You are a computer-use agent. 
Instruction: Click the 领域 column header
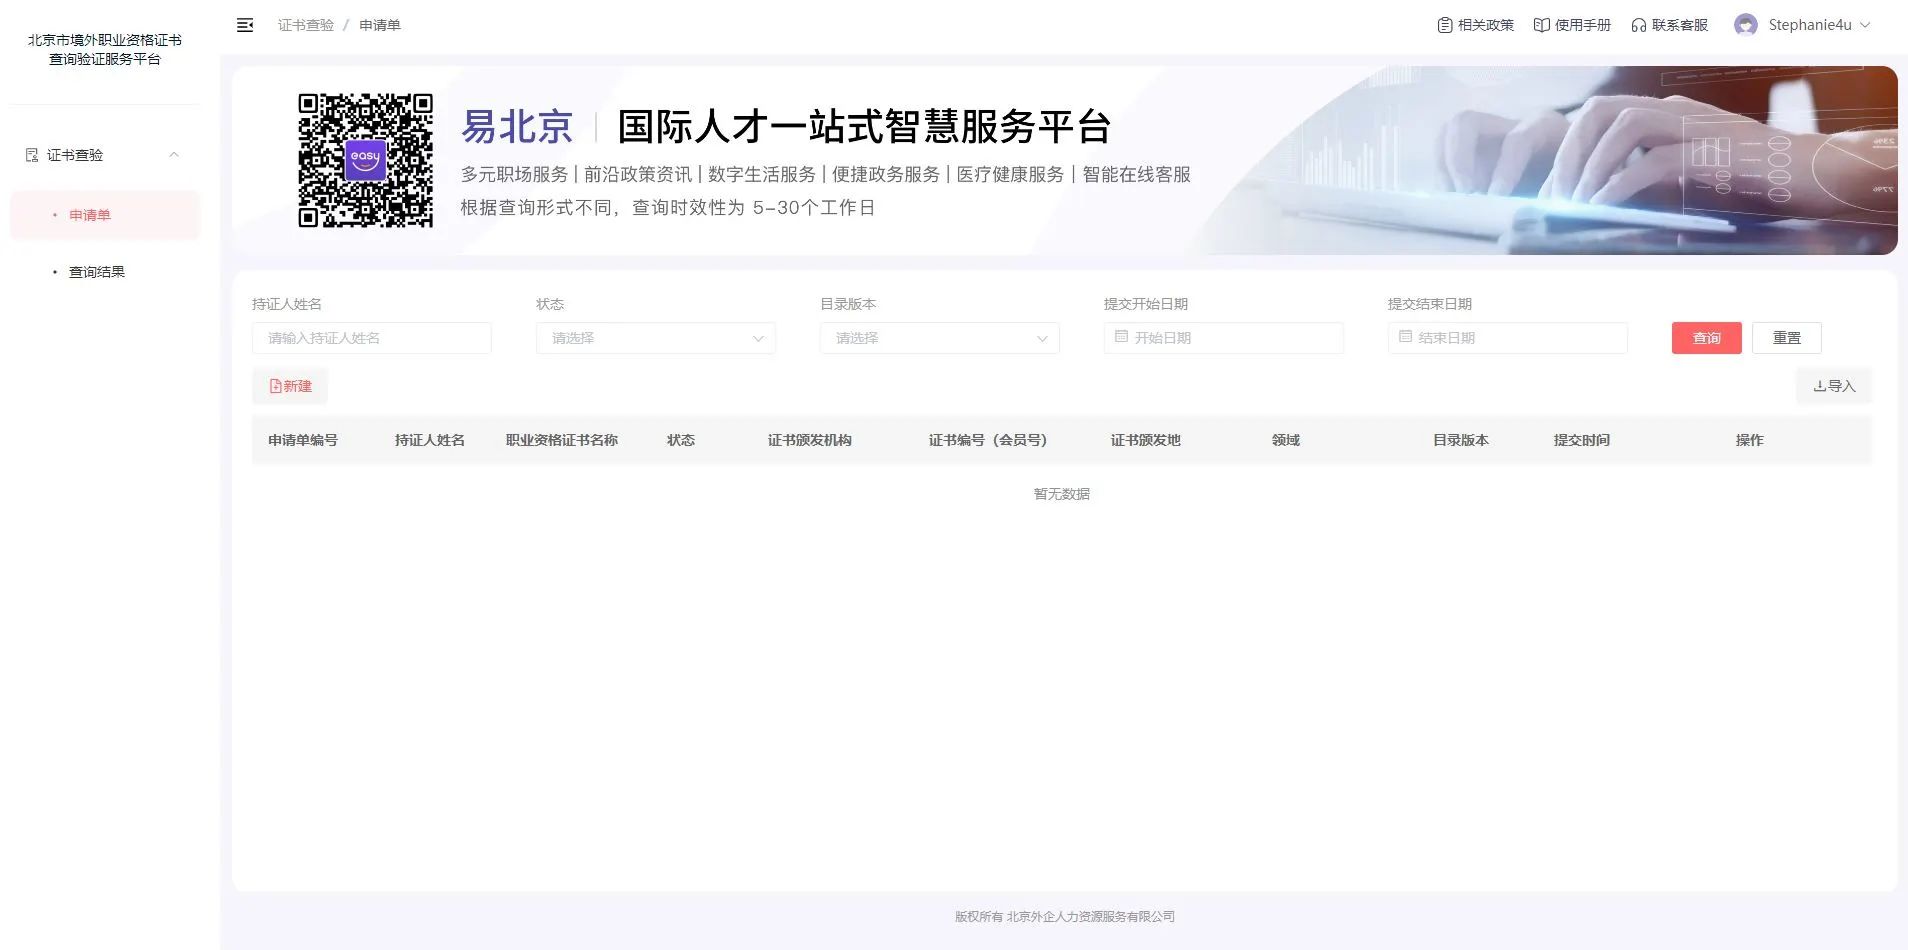point(1286,440)
